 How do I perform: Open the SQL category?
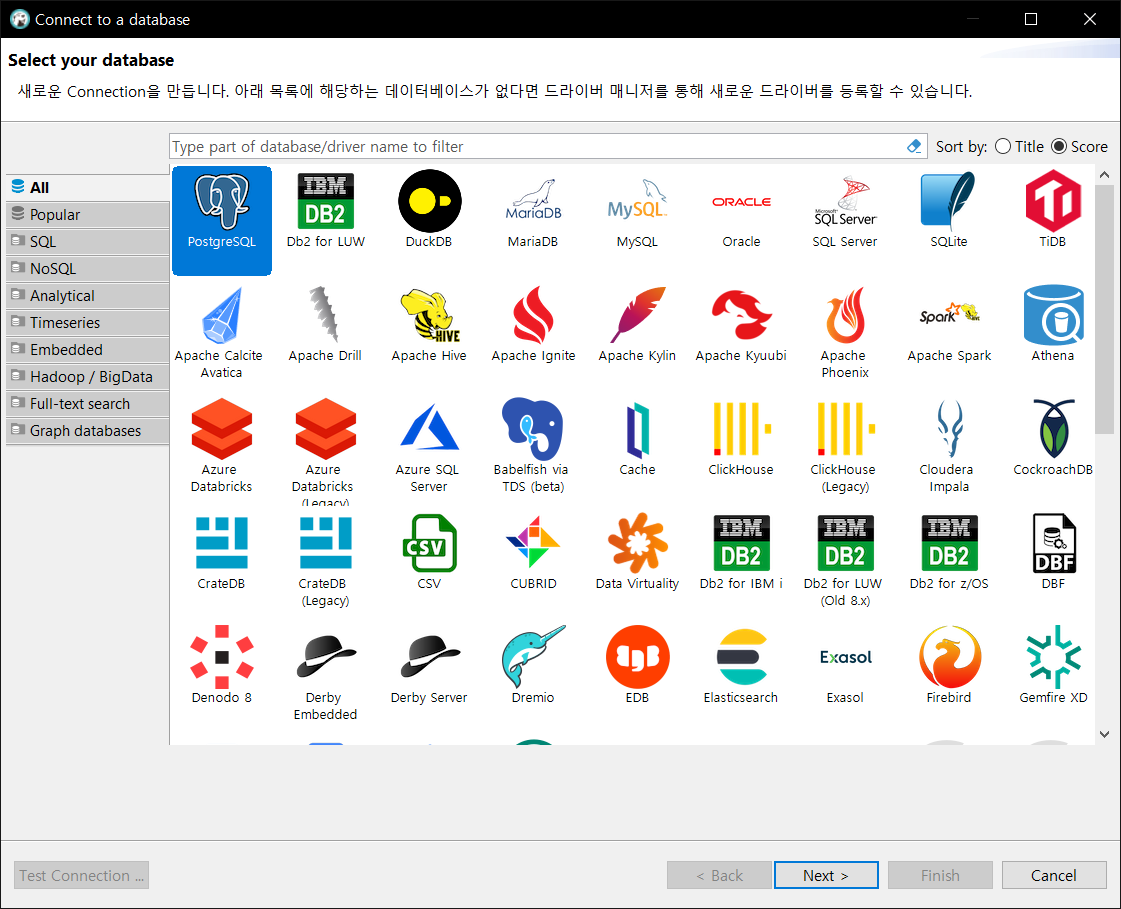88,242
